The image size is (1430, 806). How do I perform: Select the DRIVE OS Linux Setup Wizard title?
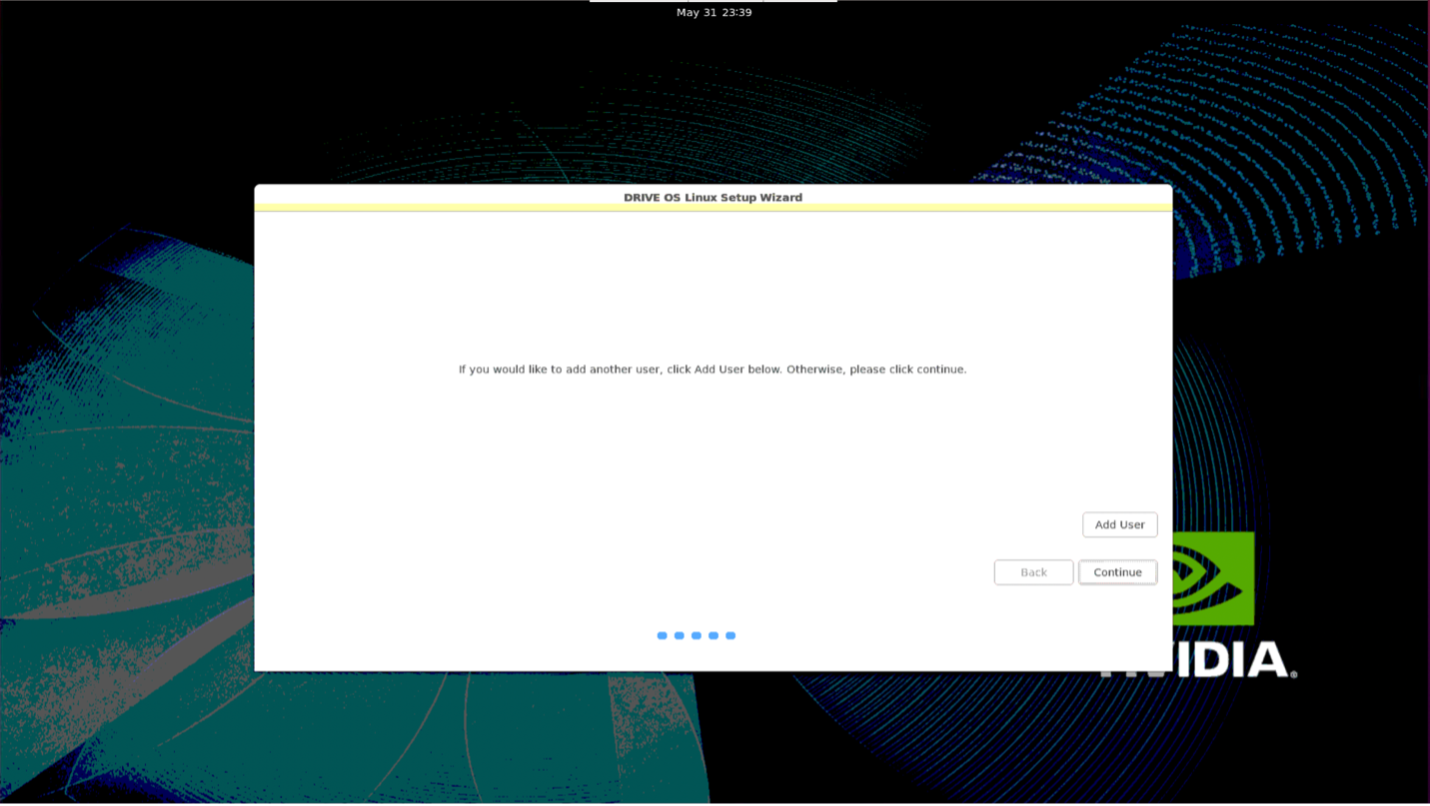point(713,198)
